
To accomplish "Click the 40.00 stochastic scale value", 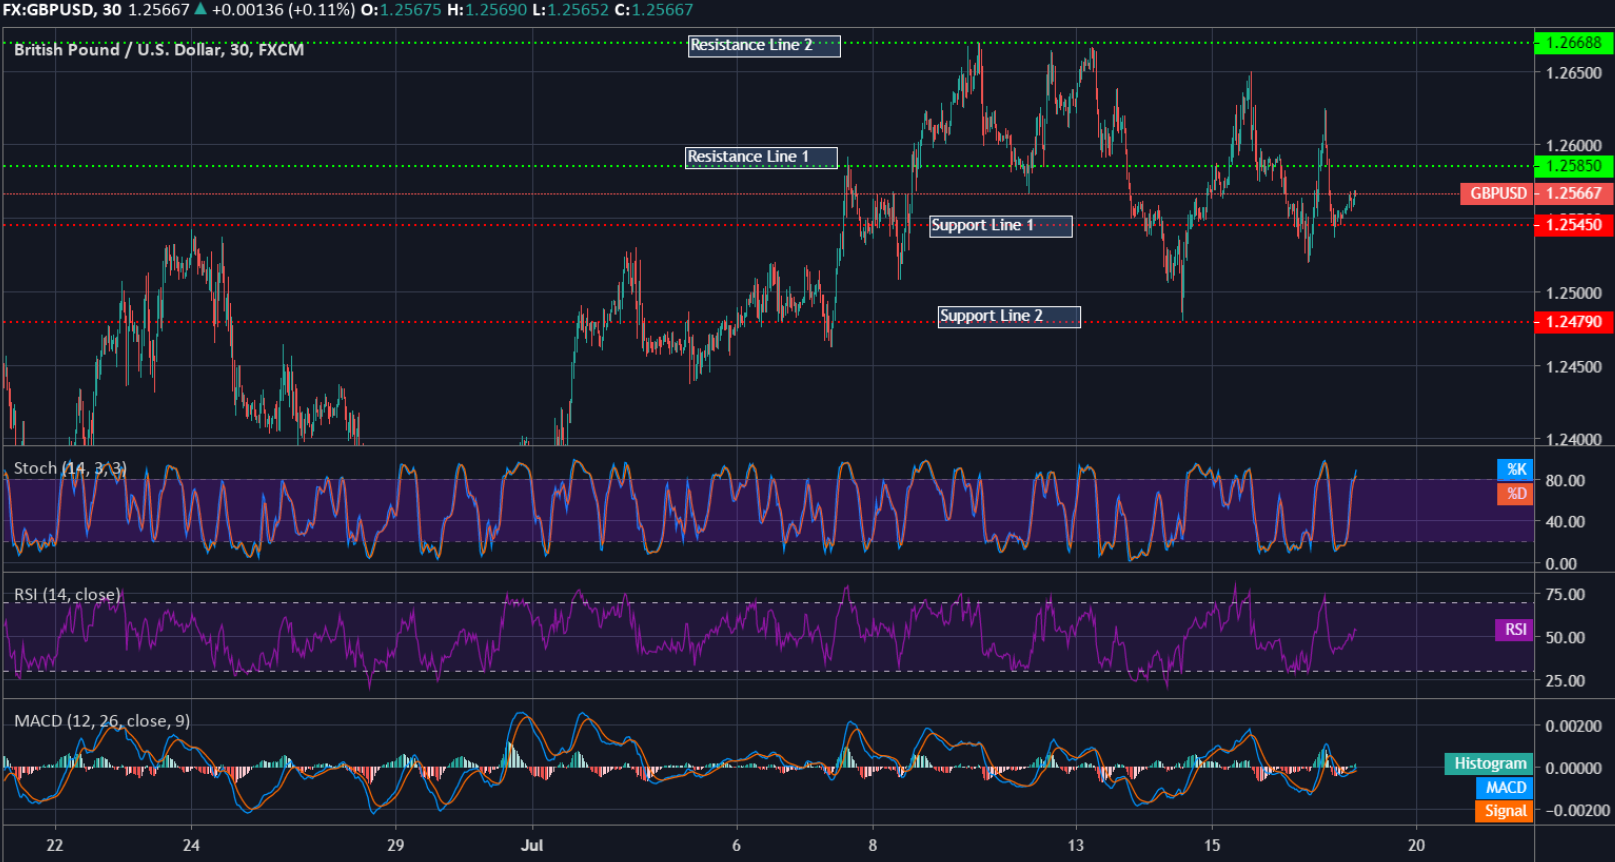I will point(1565,522).
